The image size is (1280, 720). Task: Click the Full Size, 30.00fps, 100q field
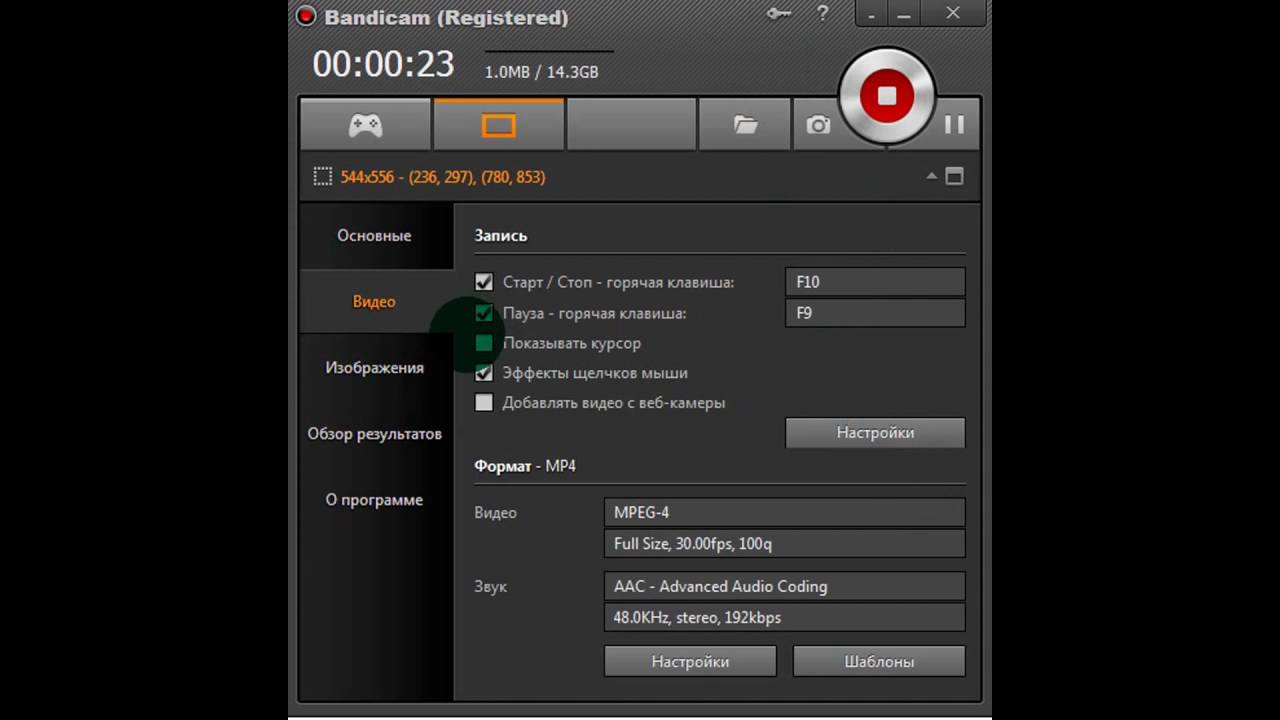click(x=785, y=544)
